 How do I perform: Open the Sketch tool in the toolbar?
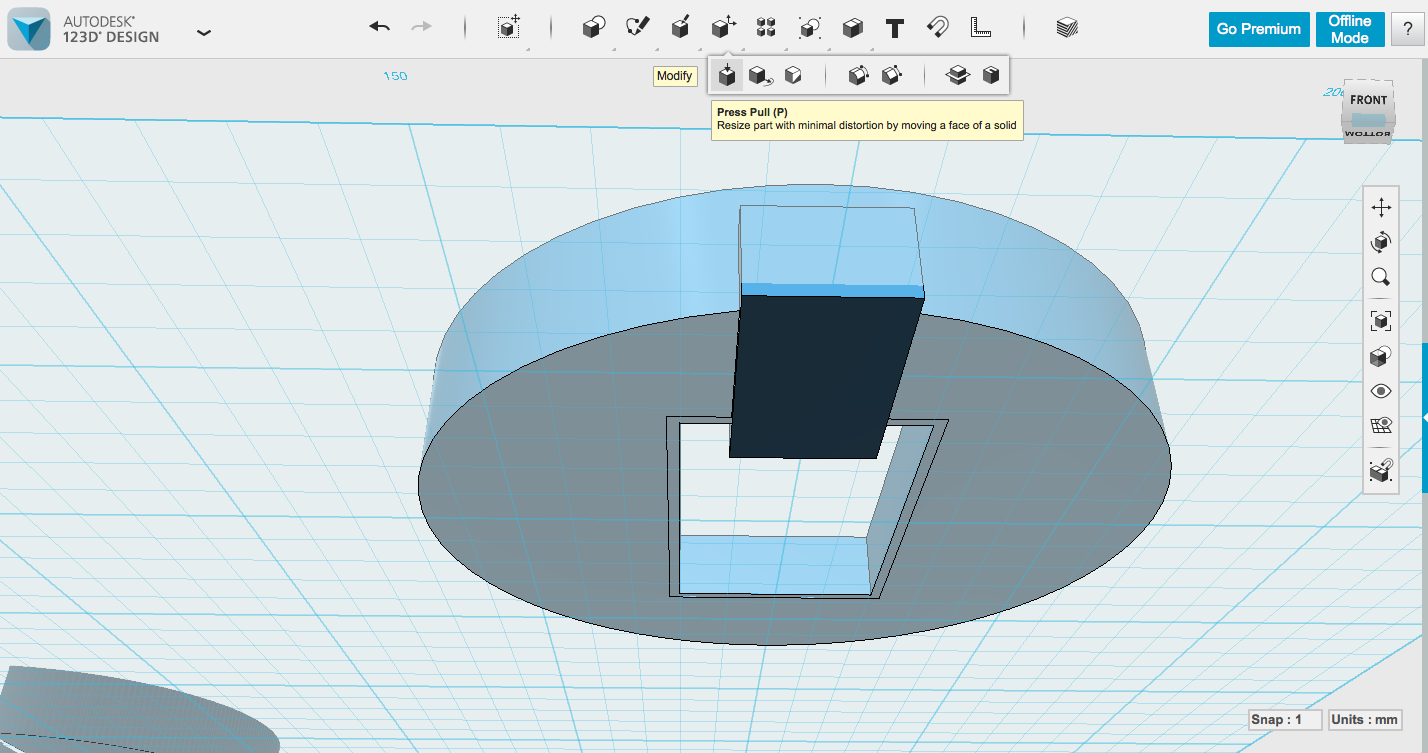click(638, 27)
